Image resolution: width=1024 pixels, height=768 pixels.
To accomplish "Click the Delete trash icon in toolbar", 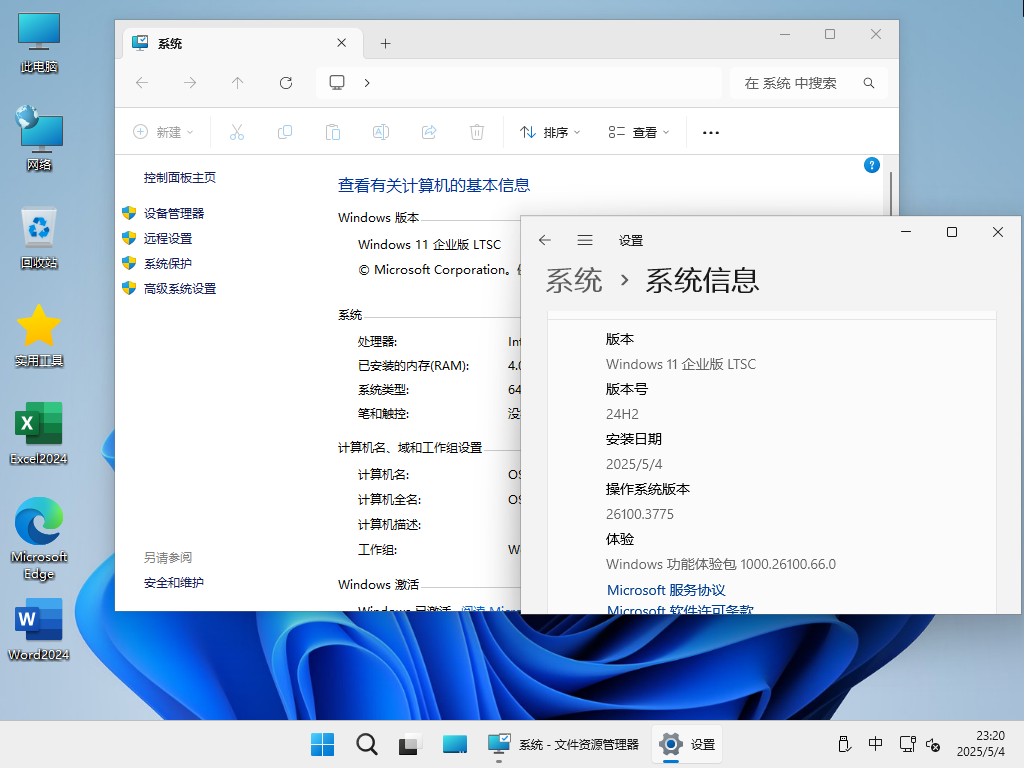I will (x=477, y=133).
